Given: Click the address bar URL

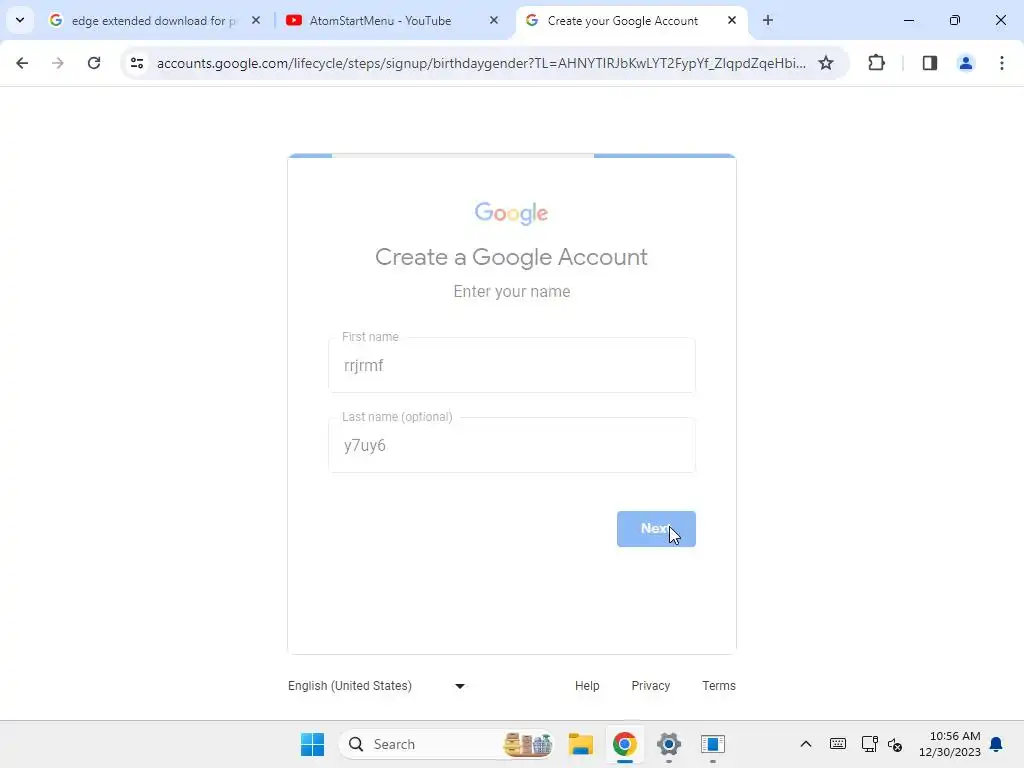Looking at the screenshot, I should 481,63.
